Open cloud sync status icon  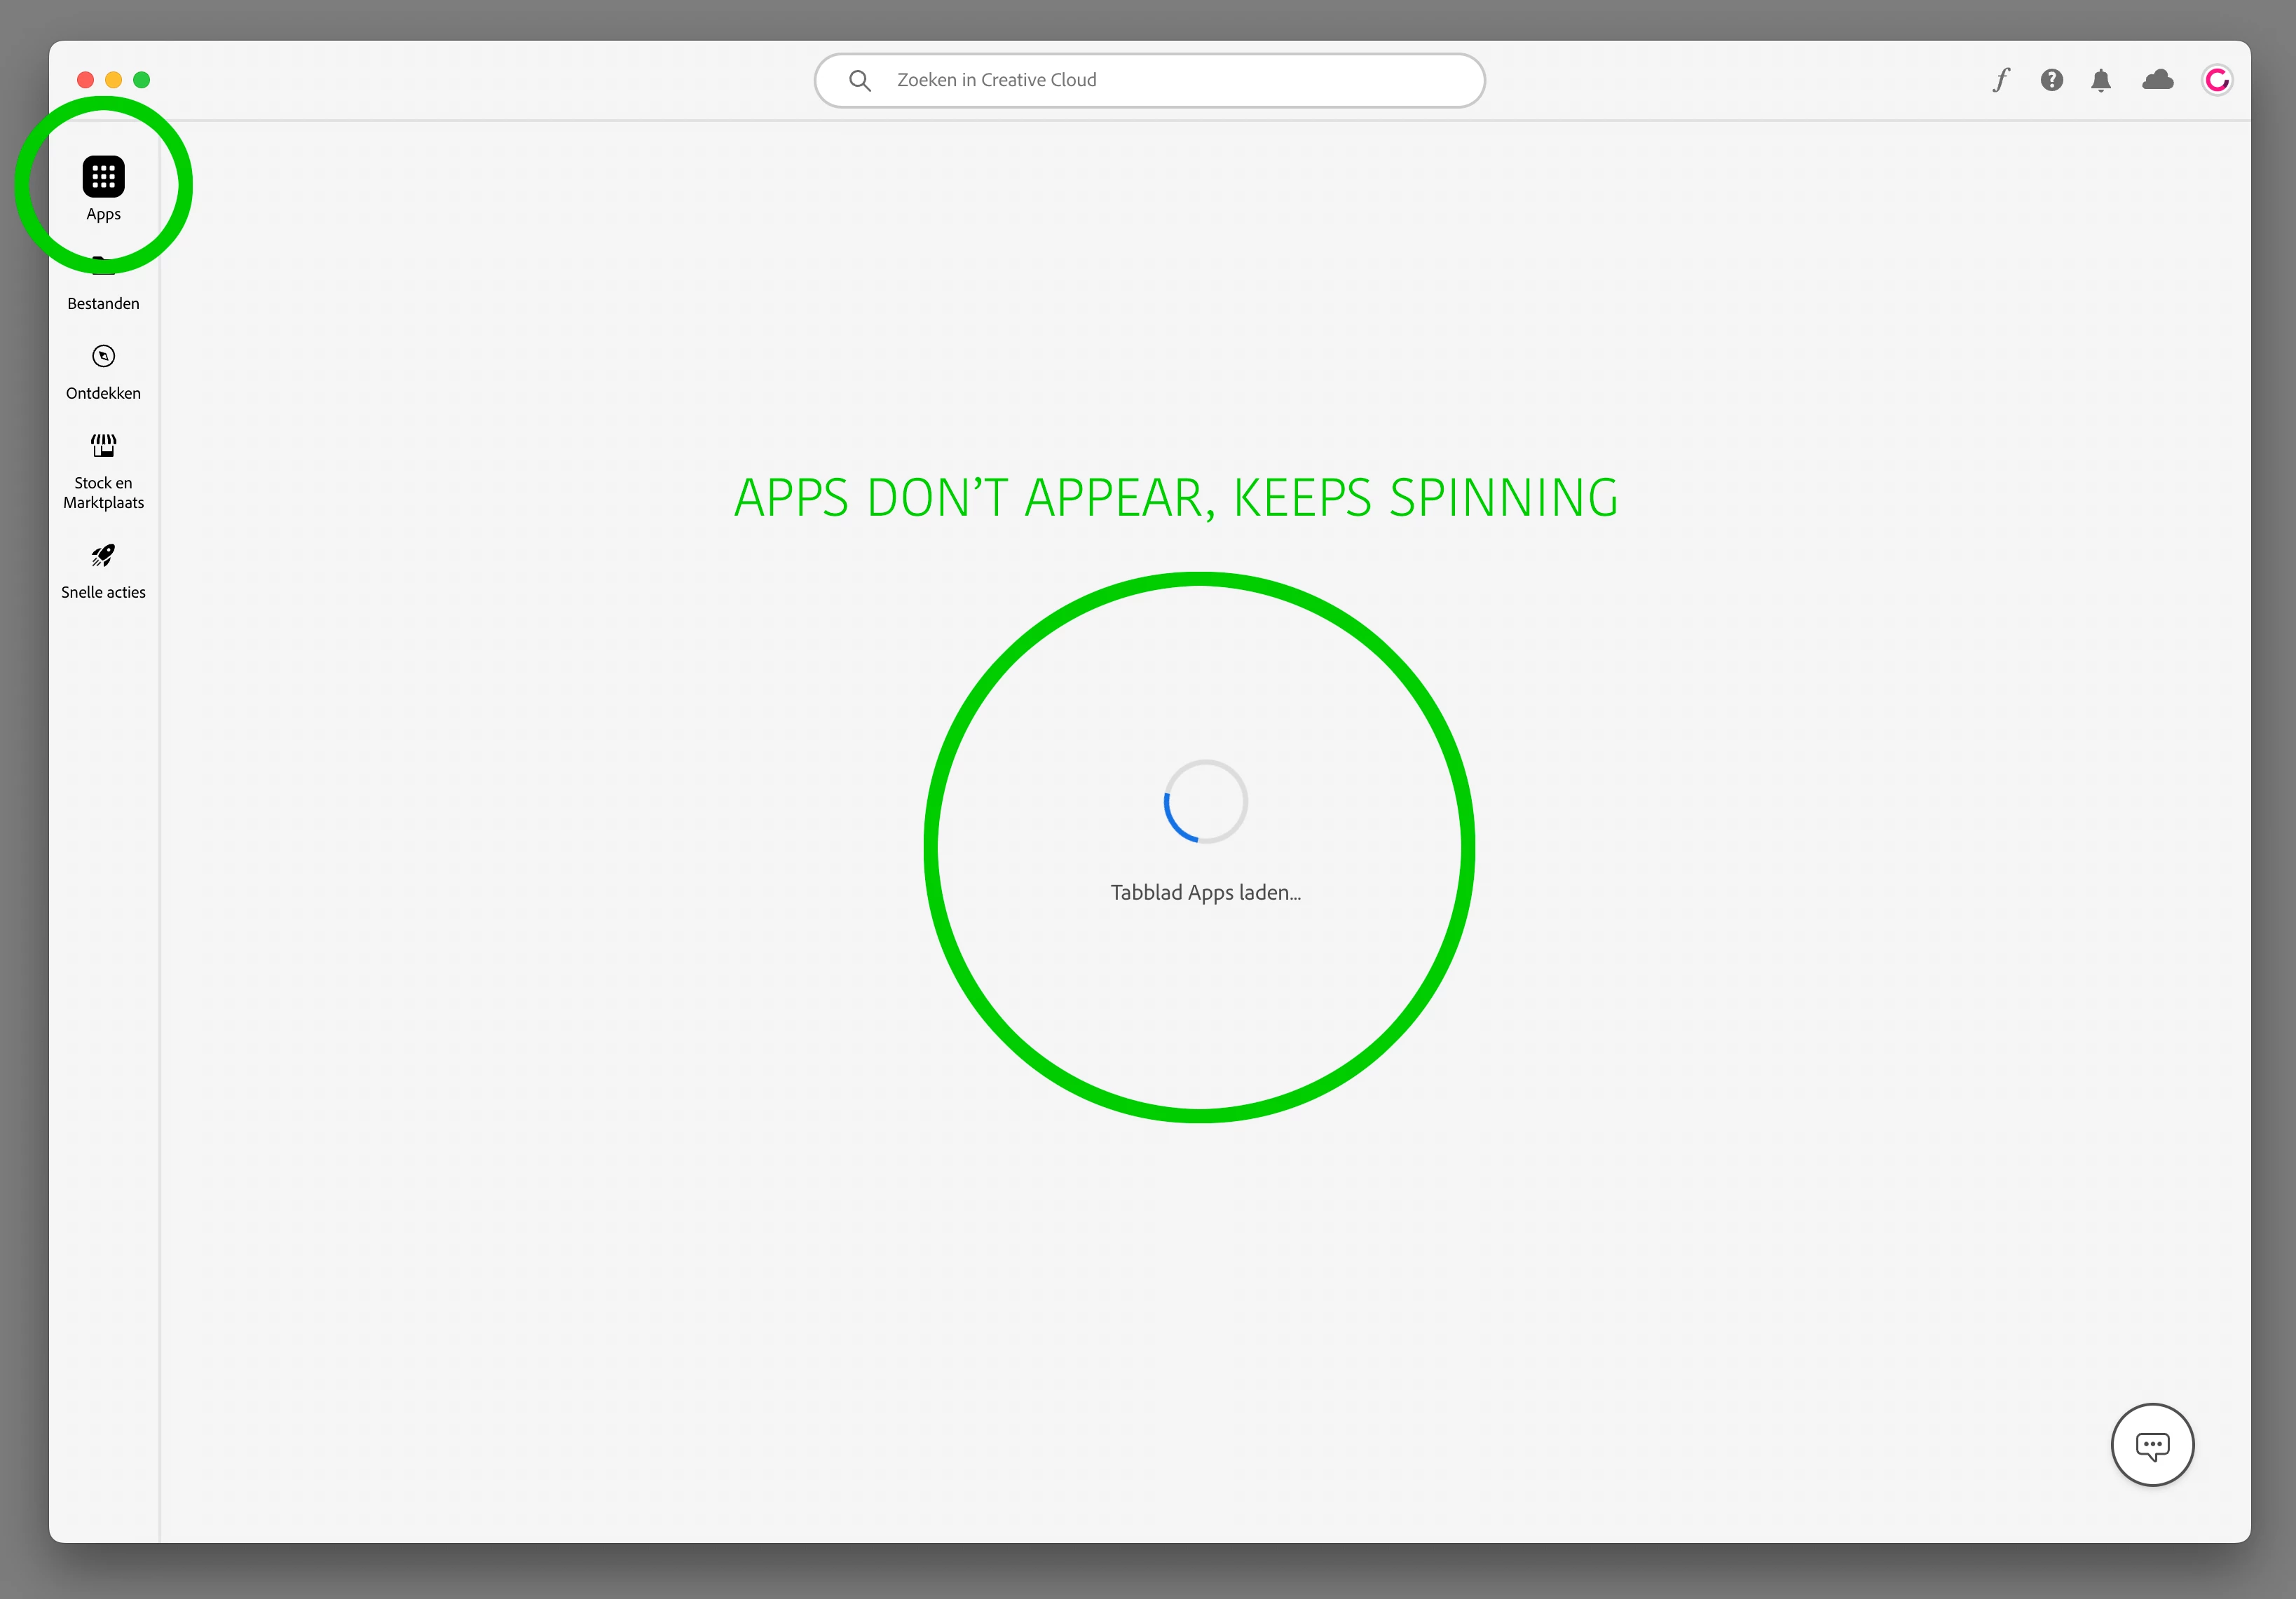point(2157,80)
